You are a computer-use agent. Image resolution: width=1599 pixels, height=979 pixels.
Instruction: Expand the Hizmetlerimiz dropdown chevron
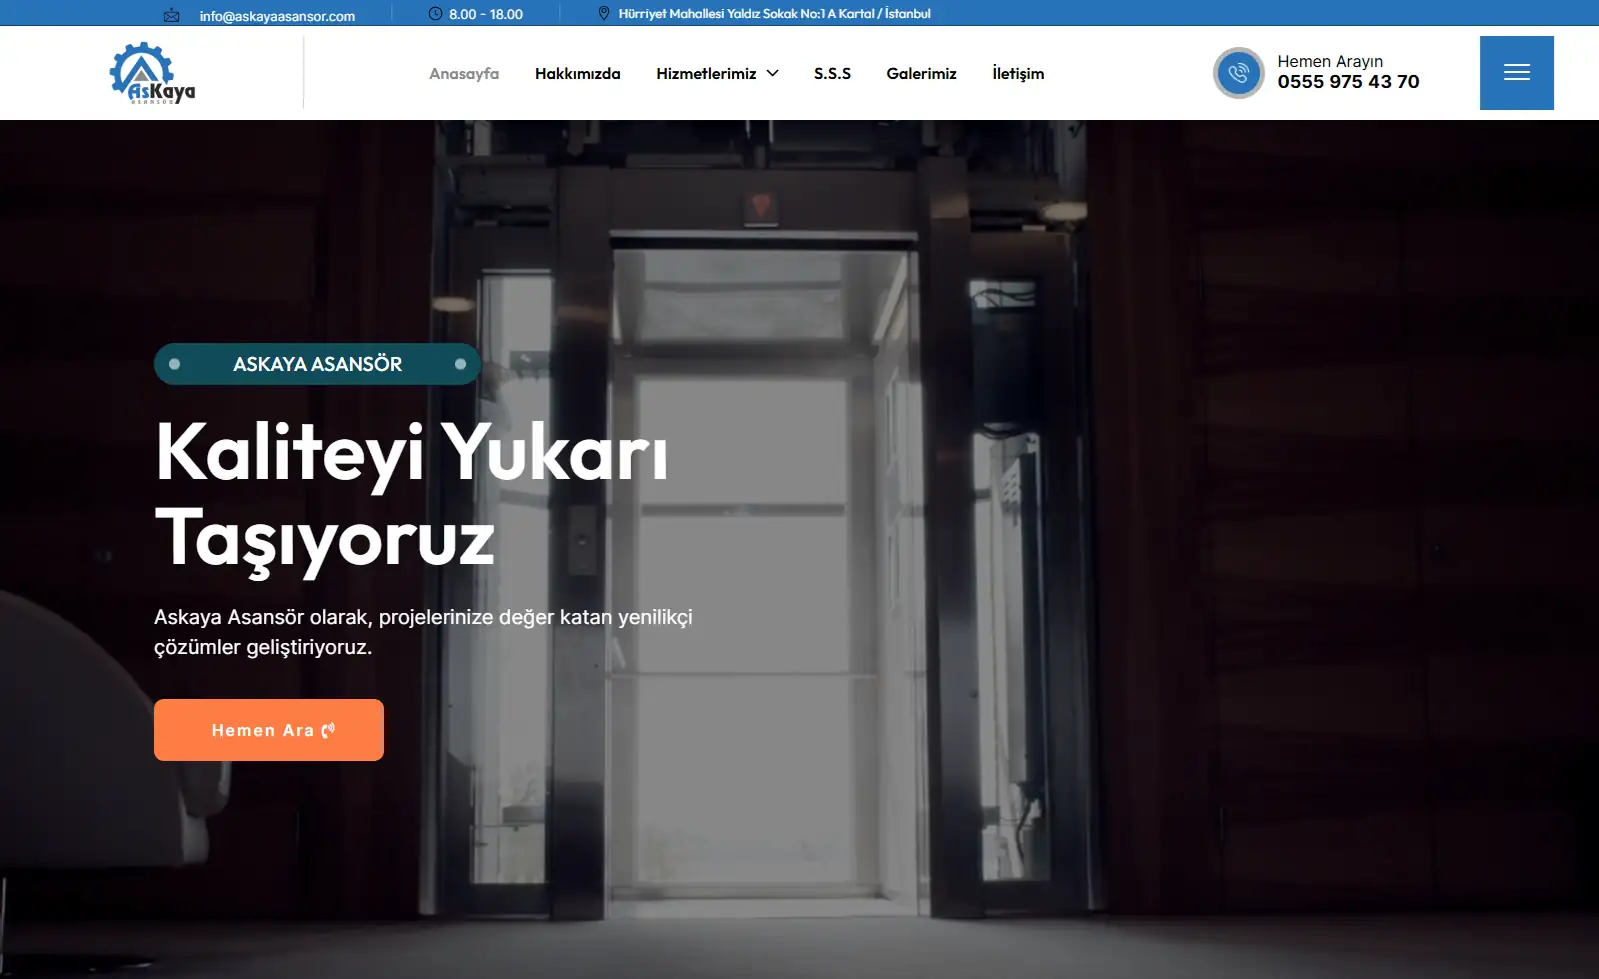pos(773,74)
